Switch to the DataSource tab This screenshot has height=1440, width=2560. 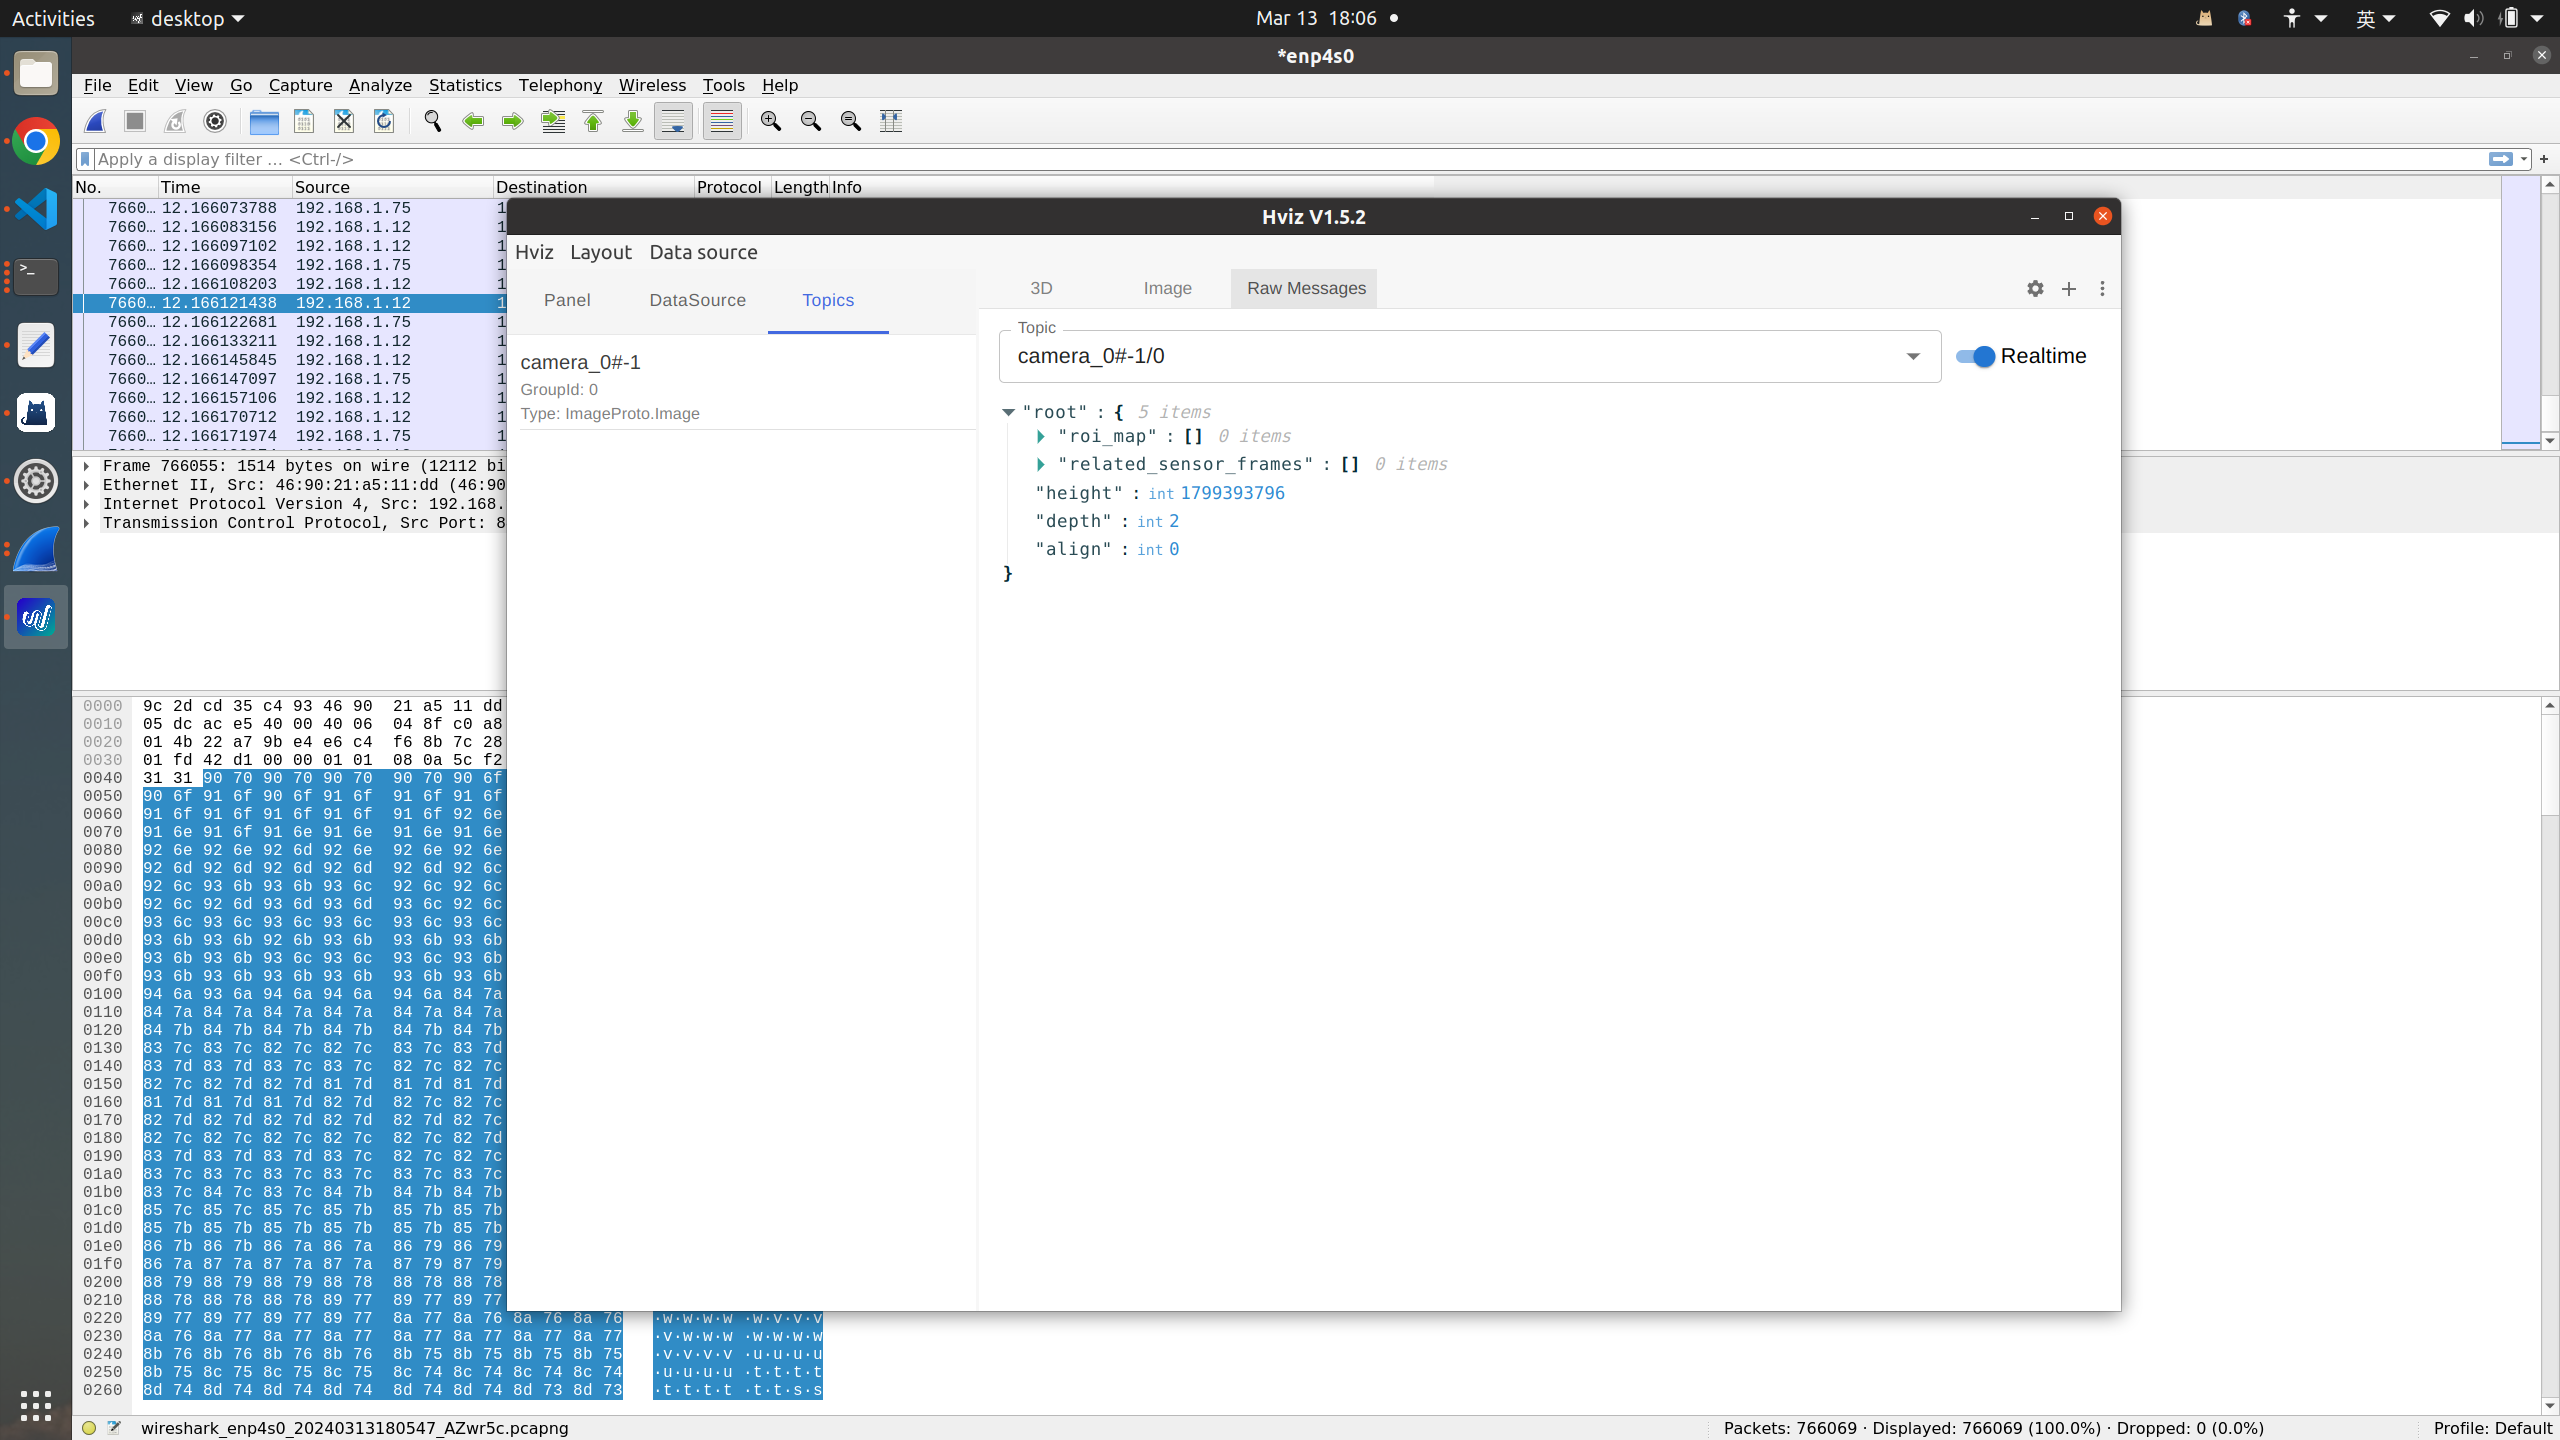pyautogui.click(x=697, y=300)
